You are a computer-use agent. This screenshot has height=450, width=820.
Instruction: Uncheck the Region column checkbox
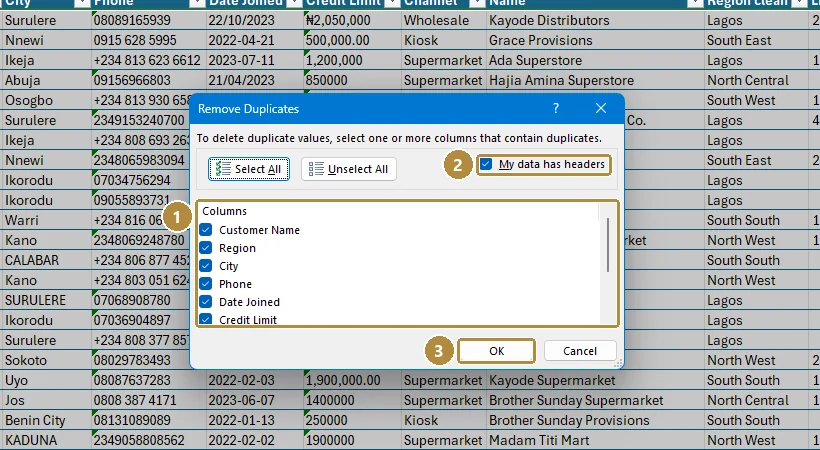[206, 248]
